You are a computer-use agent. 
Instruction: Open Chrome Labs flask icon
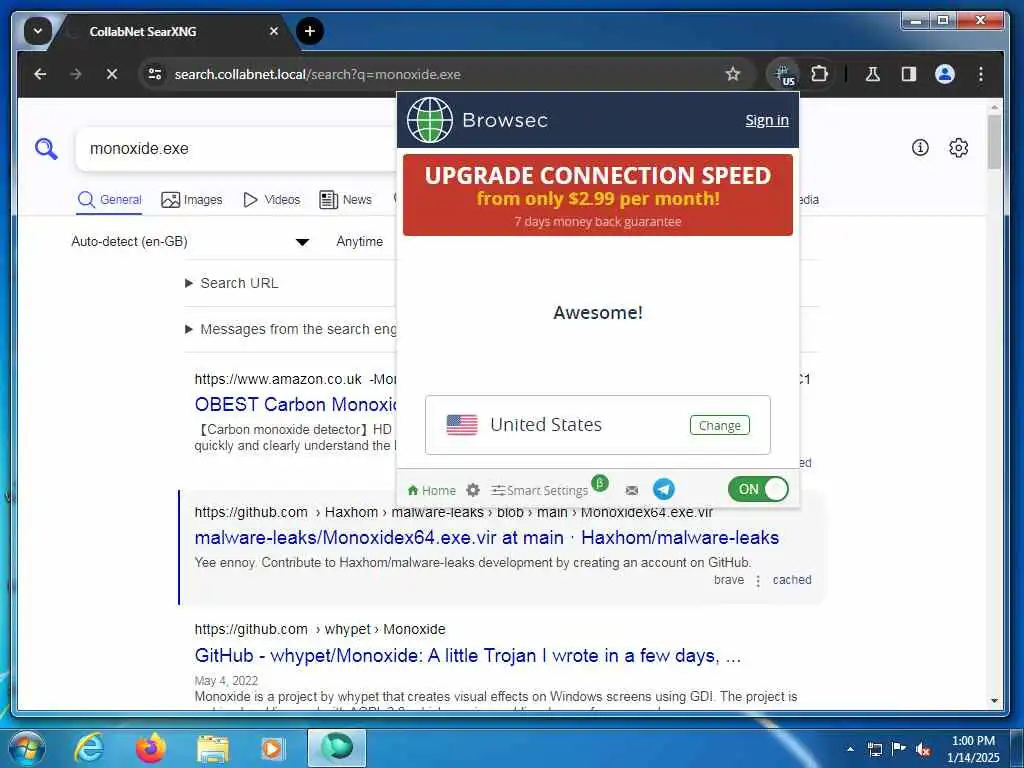coord(872,74)
